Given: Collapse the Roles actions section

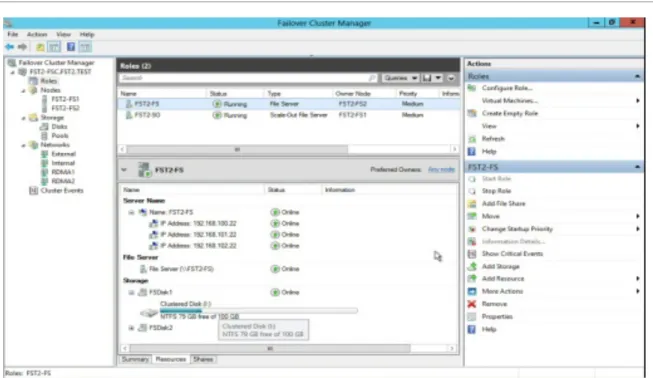Looking at the screenshot, I should [638, 76].
